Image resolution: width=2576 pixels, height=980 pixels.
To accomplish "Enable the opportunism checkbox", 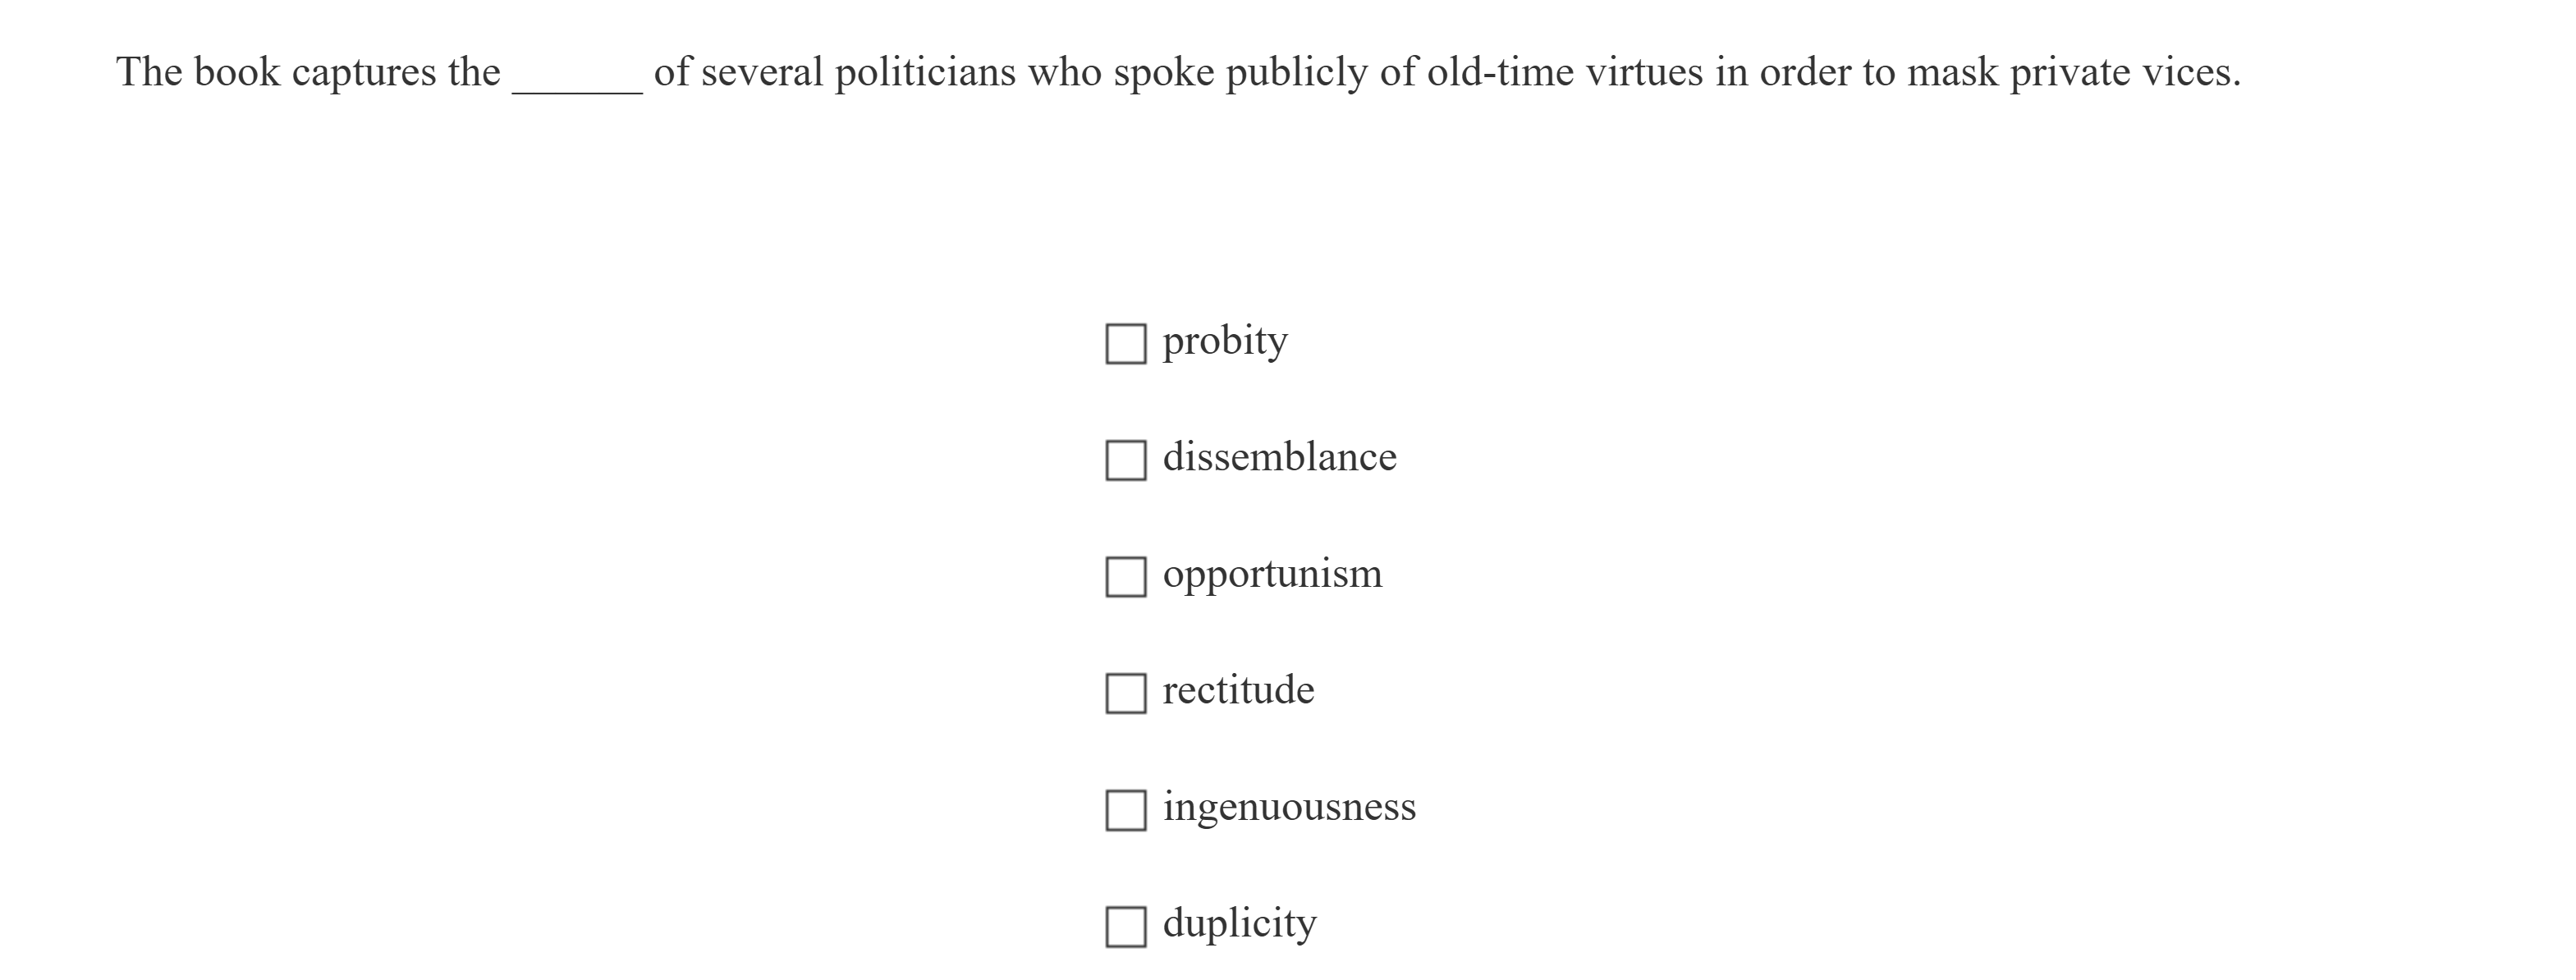I will coord(1125,577).
